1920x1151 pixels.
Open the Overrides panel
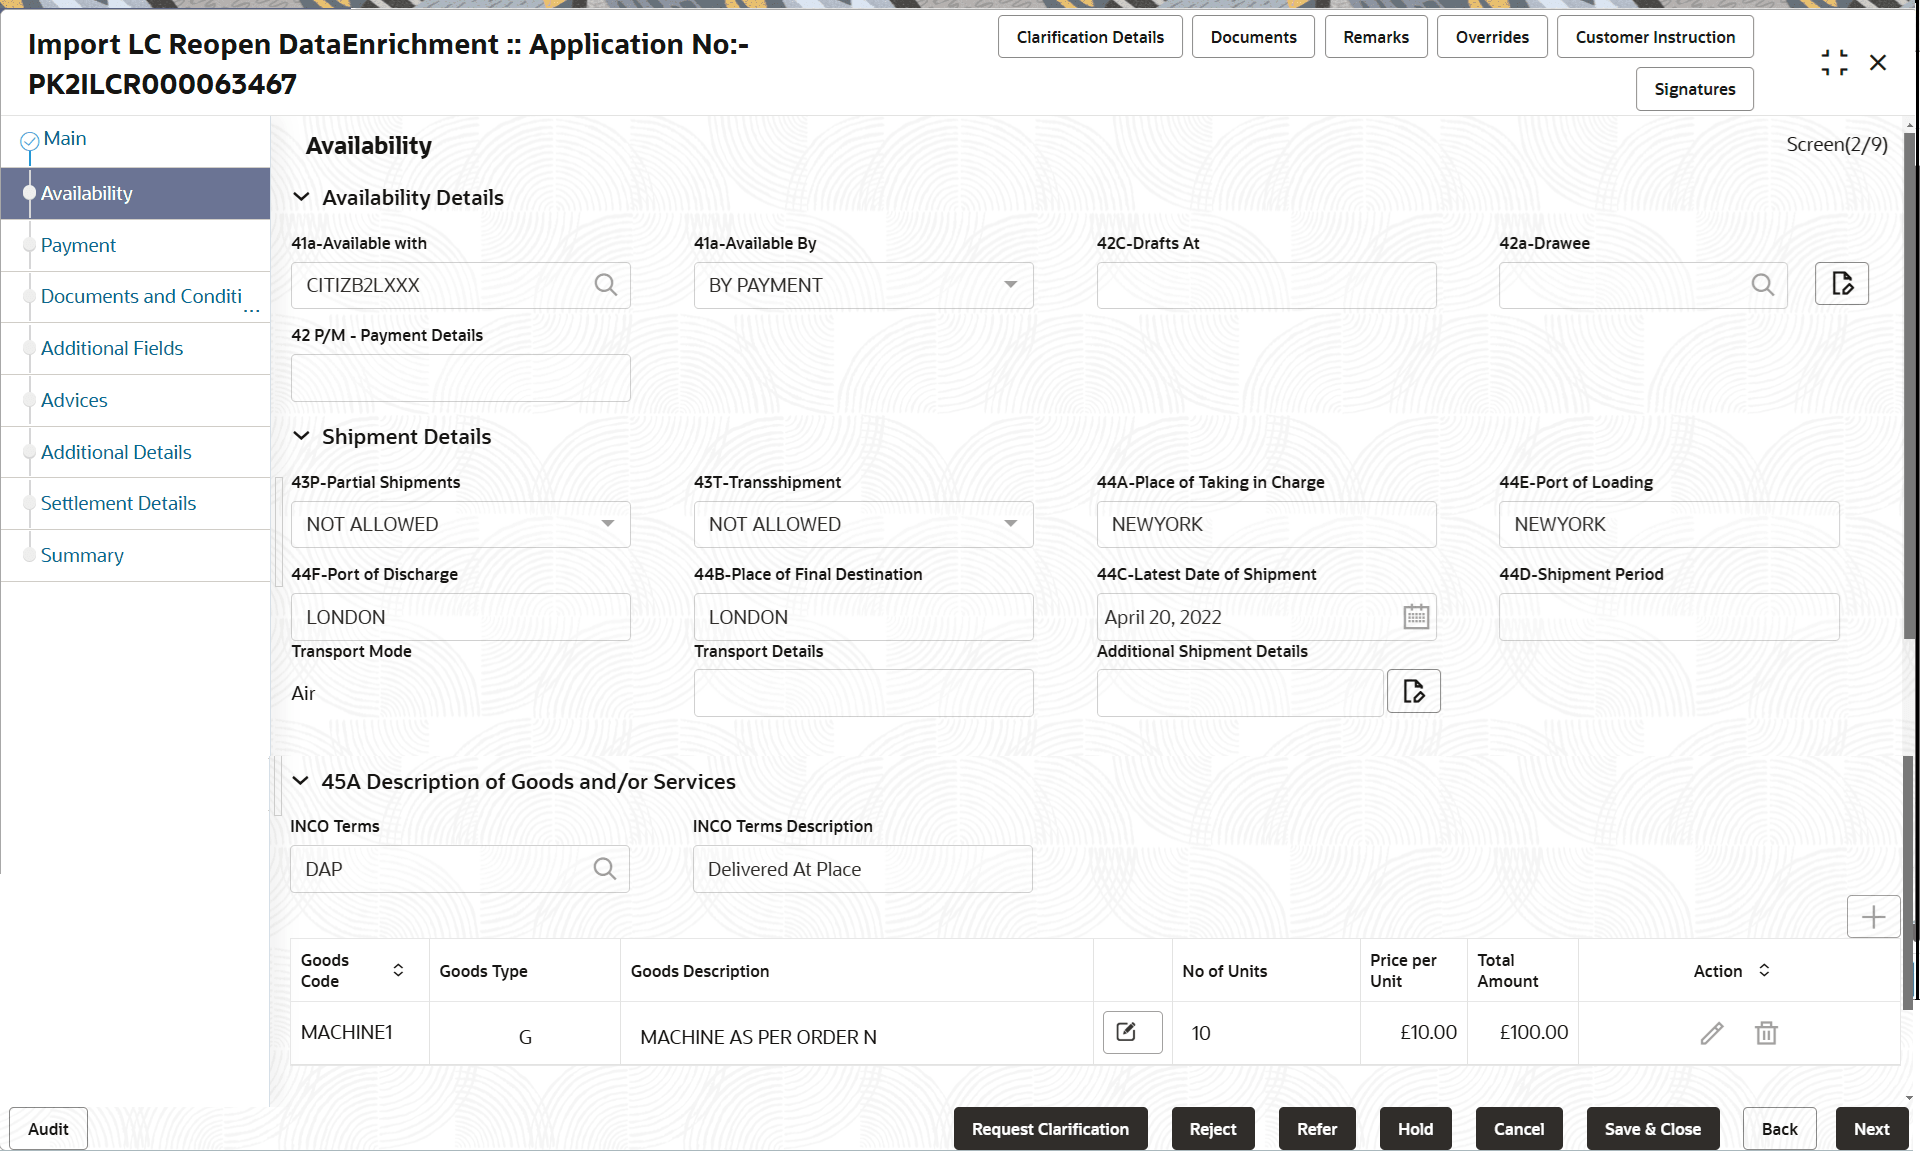(x=1491, y=37)
